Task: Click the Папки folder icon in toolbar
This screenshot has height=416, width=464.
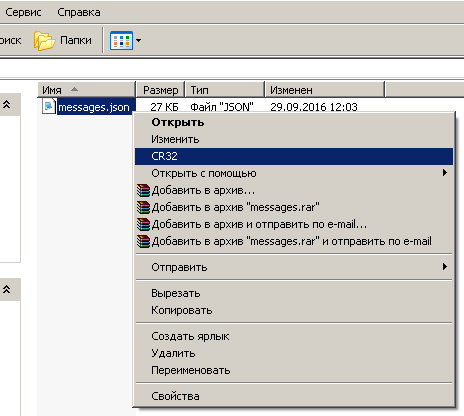Action: tap(44, 41)
